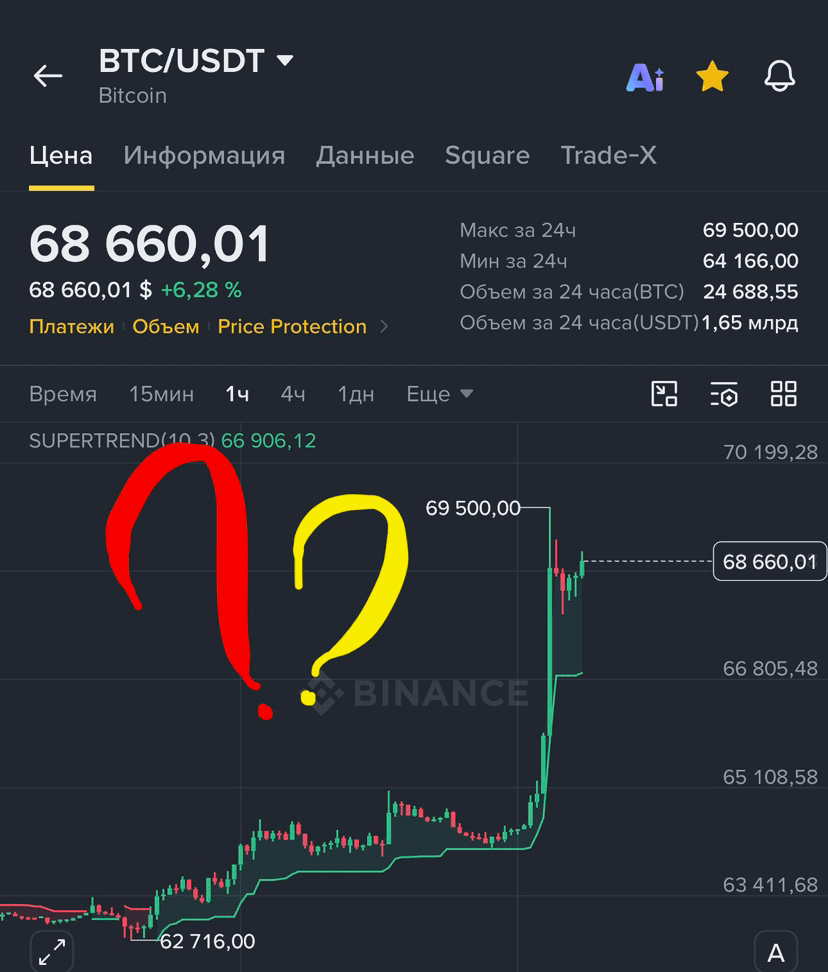Open the Square tab

(487, 156)
